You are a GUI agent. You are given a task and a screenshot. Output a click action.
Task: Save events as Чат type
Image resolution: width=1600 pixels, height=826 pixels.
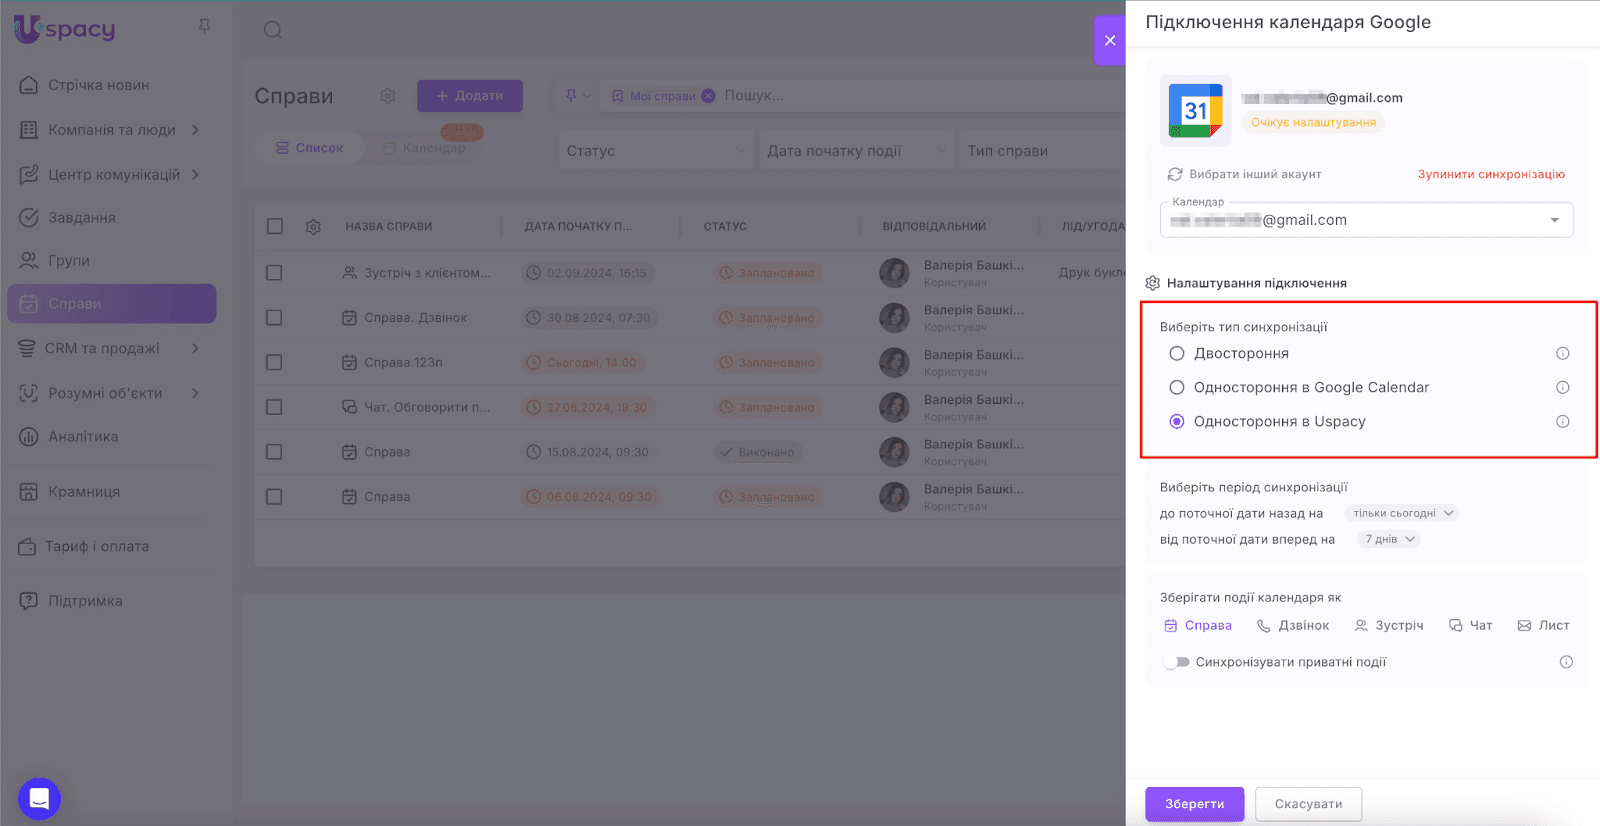(1470, 626)
